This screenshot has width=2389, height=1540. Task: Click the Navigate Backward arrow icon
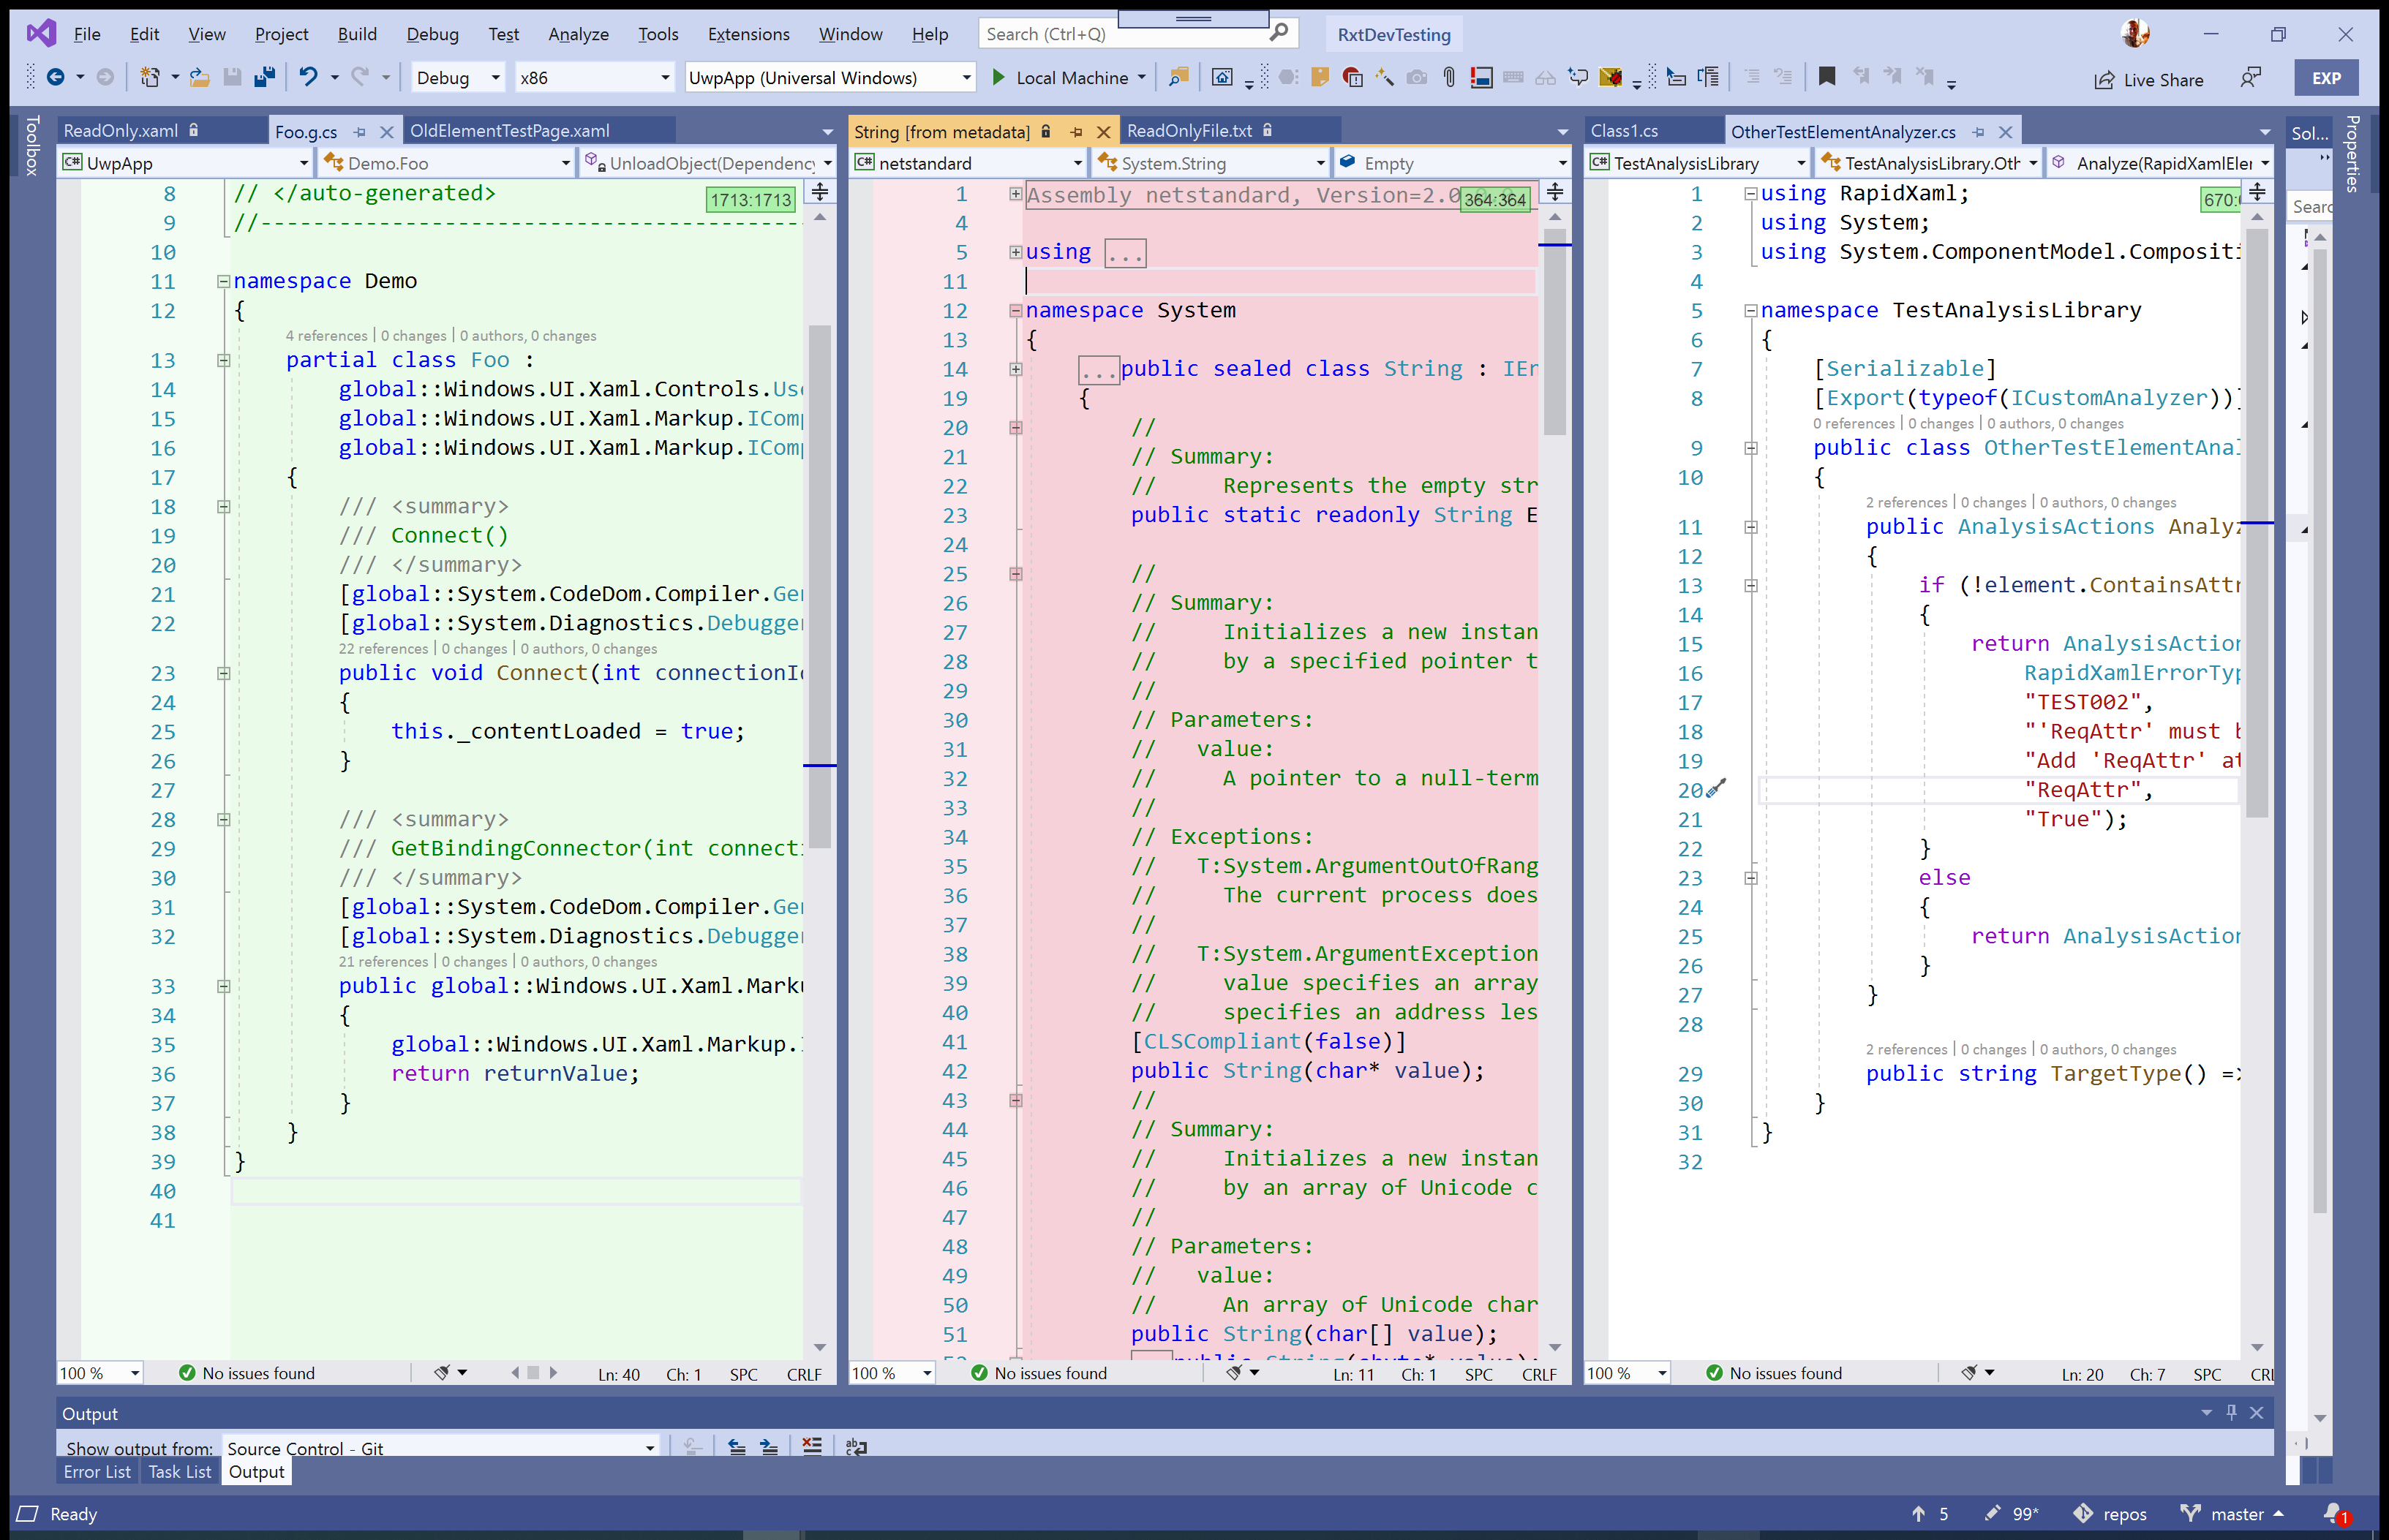coord(56,77)
